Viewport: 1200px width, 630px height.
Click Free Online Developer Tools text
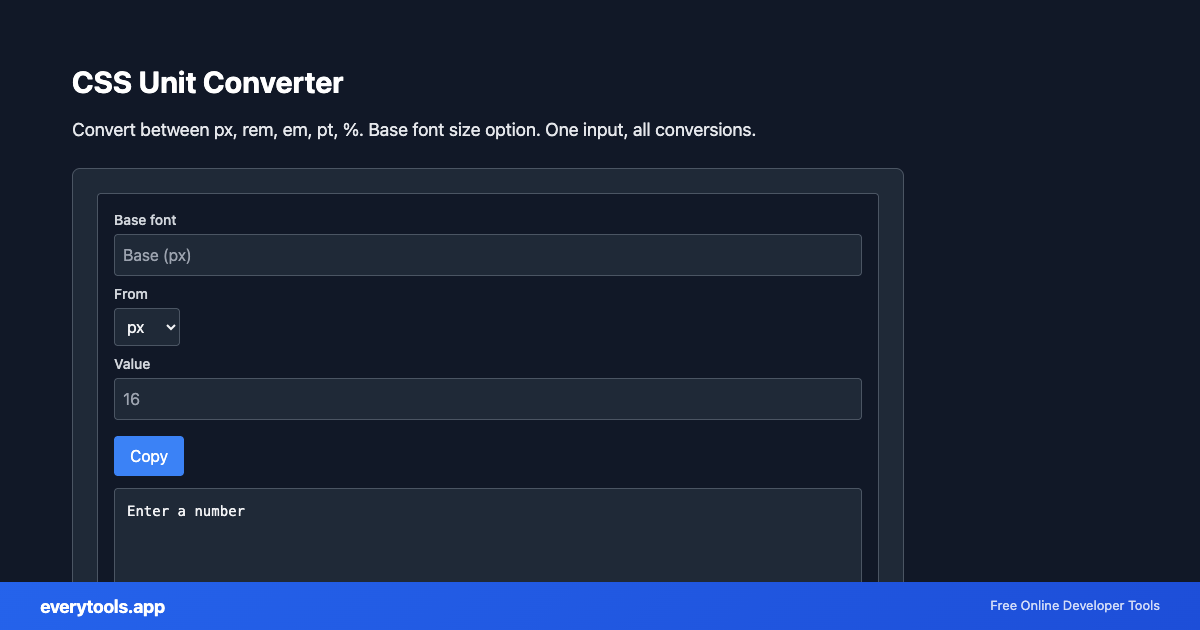click(x=1075, y=606)
